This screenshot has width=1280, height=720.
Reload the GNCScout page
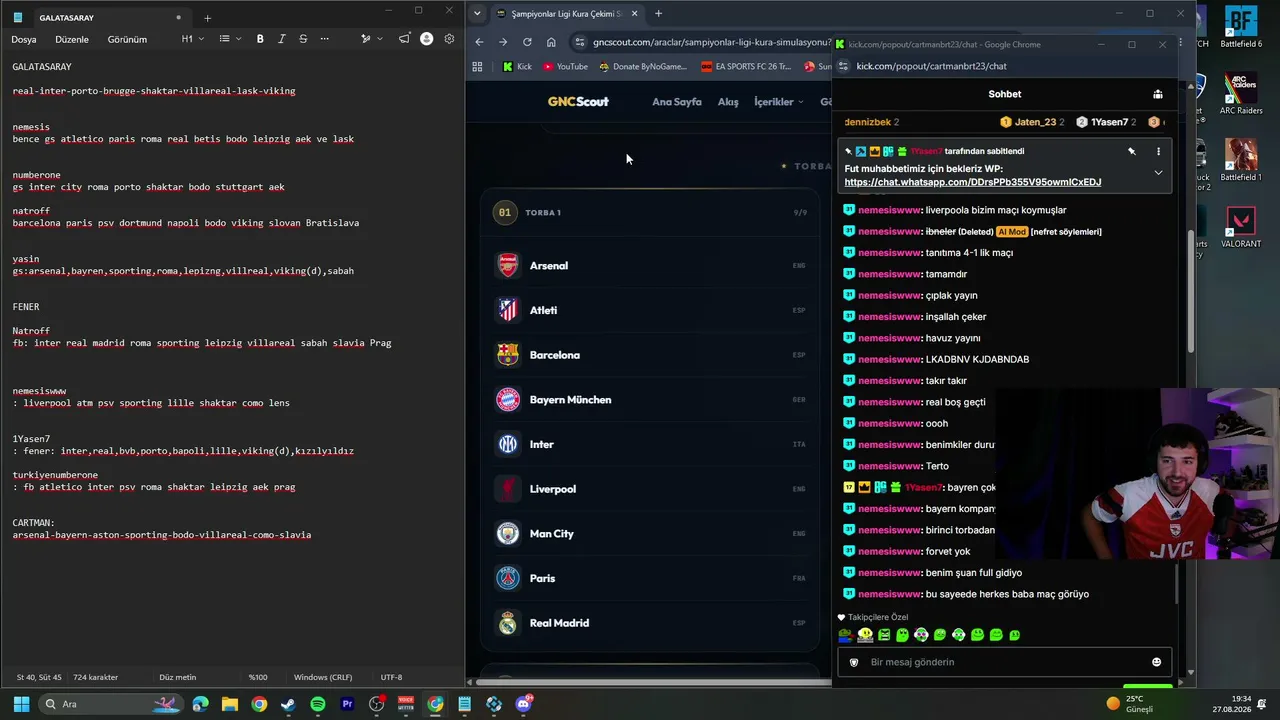click(527, 42)
